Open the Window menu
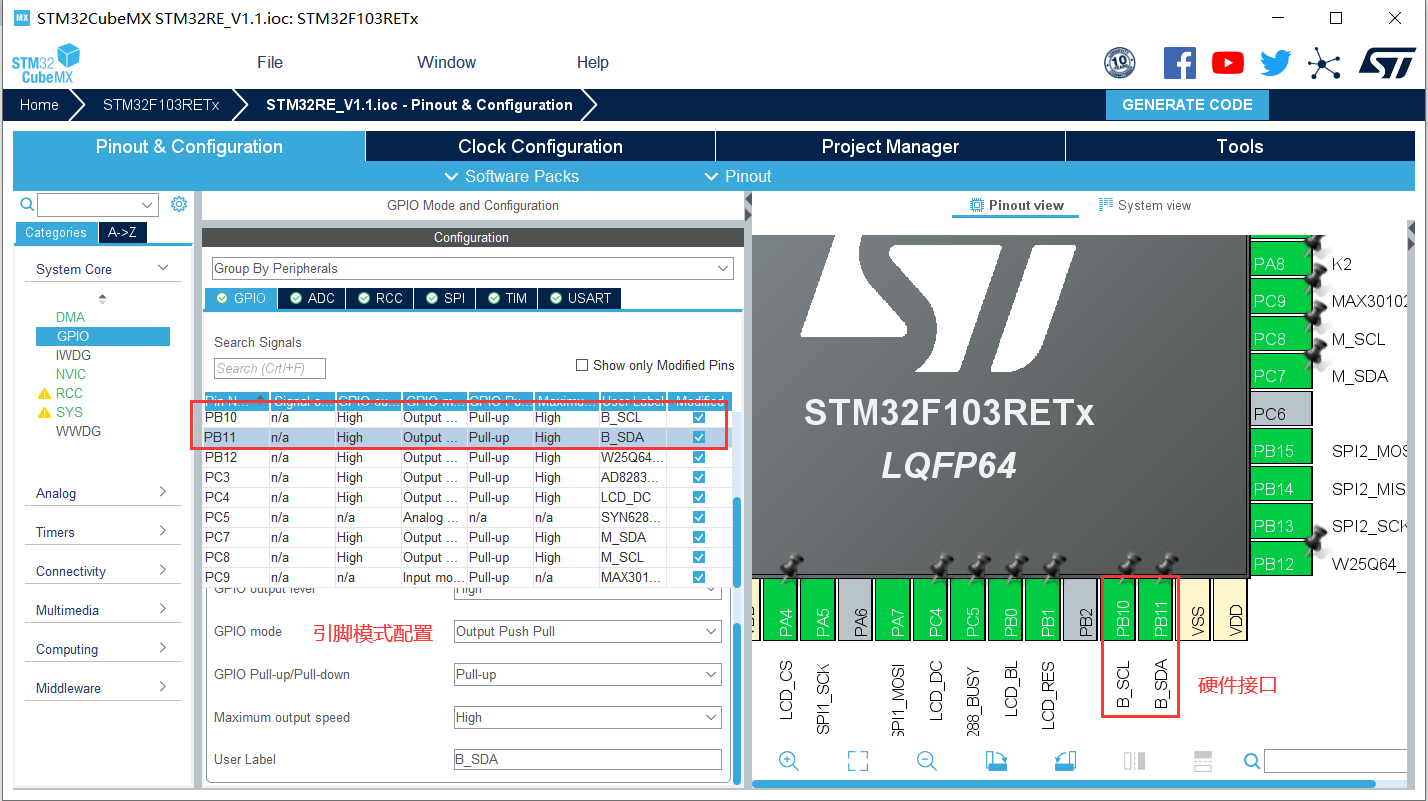Screen dimensions: 1428x801 [x=446, y=62]
